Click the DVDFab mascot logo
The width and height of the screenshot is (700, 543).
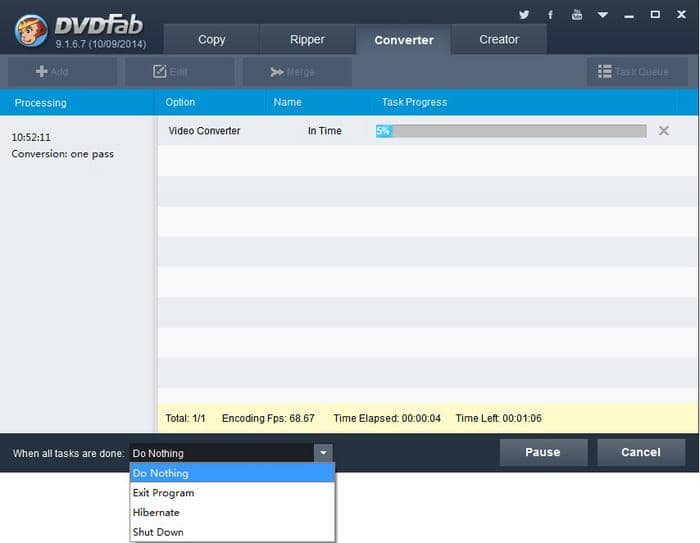coord(31,31)
